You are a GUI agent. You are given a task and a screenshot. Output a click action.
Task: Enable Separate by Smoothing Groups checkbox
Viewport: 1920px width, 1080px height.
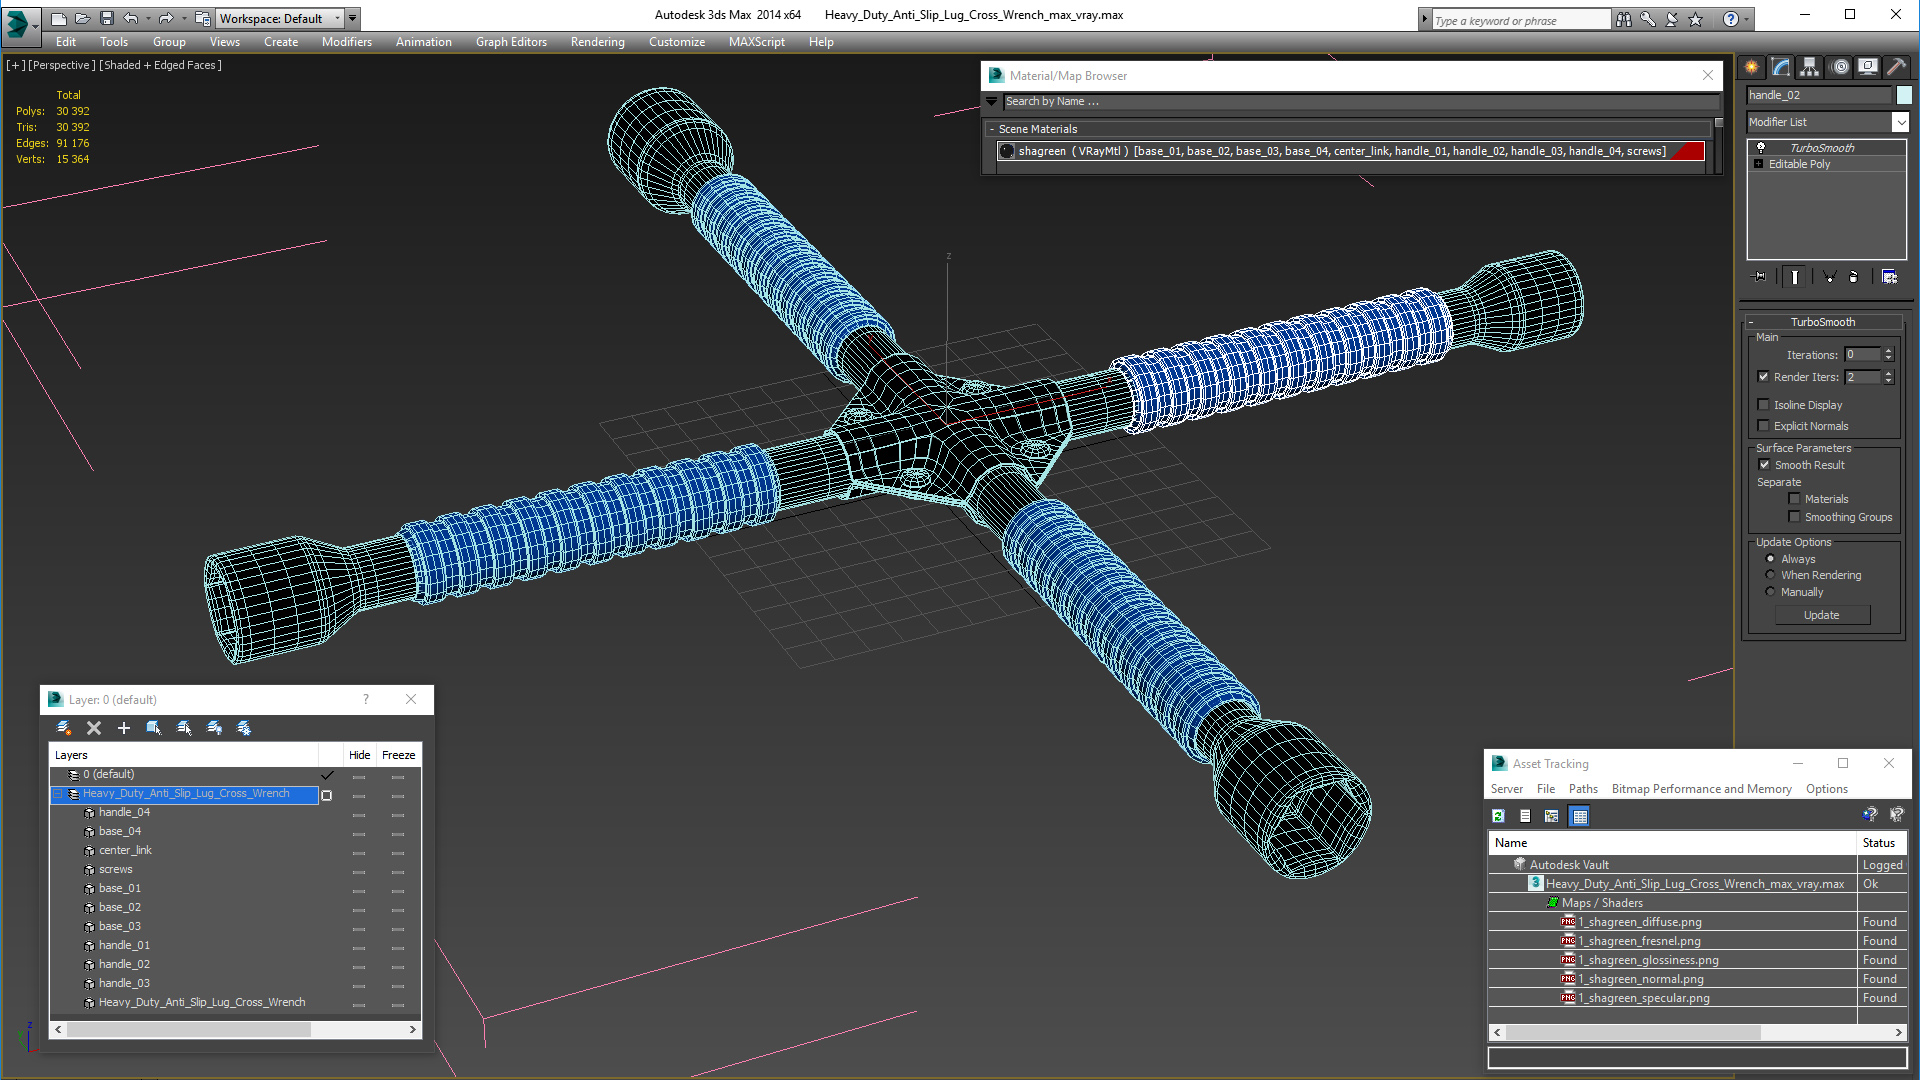(x=1795, y=517)
